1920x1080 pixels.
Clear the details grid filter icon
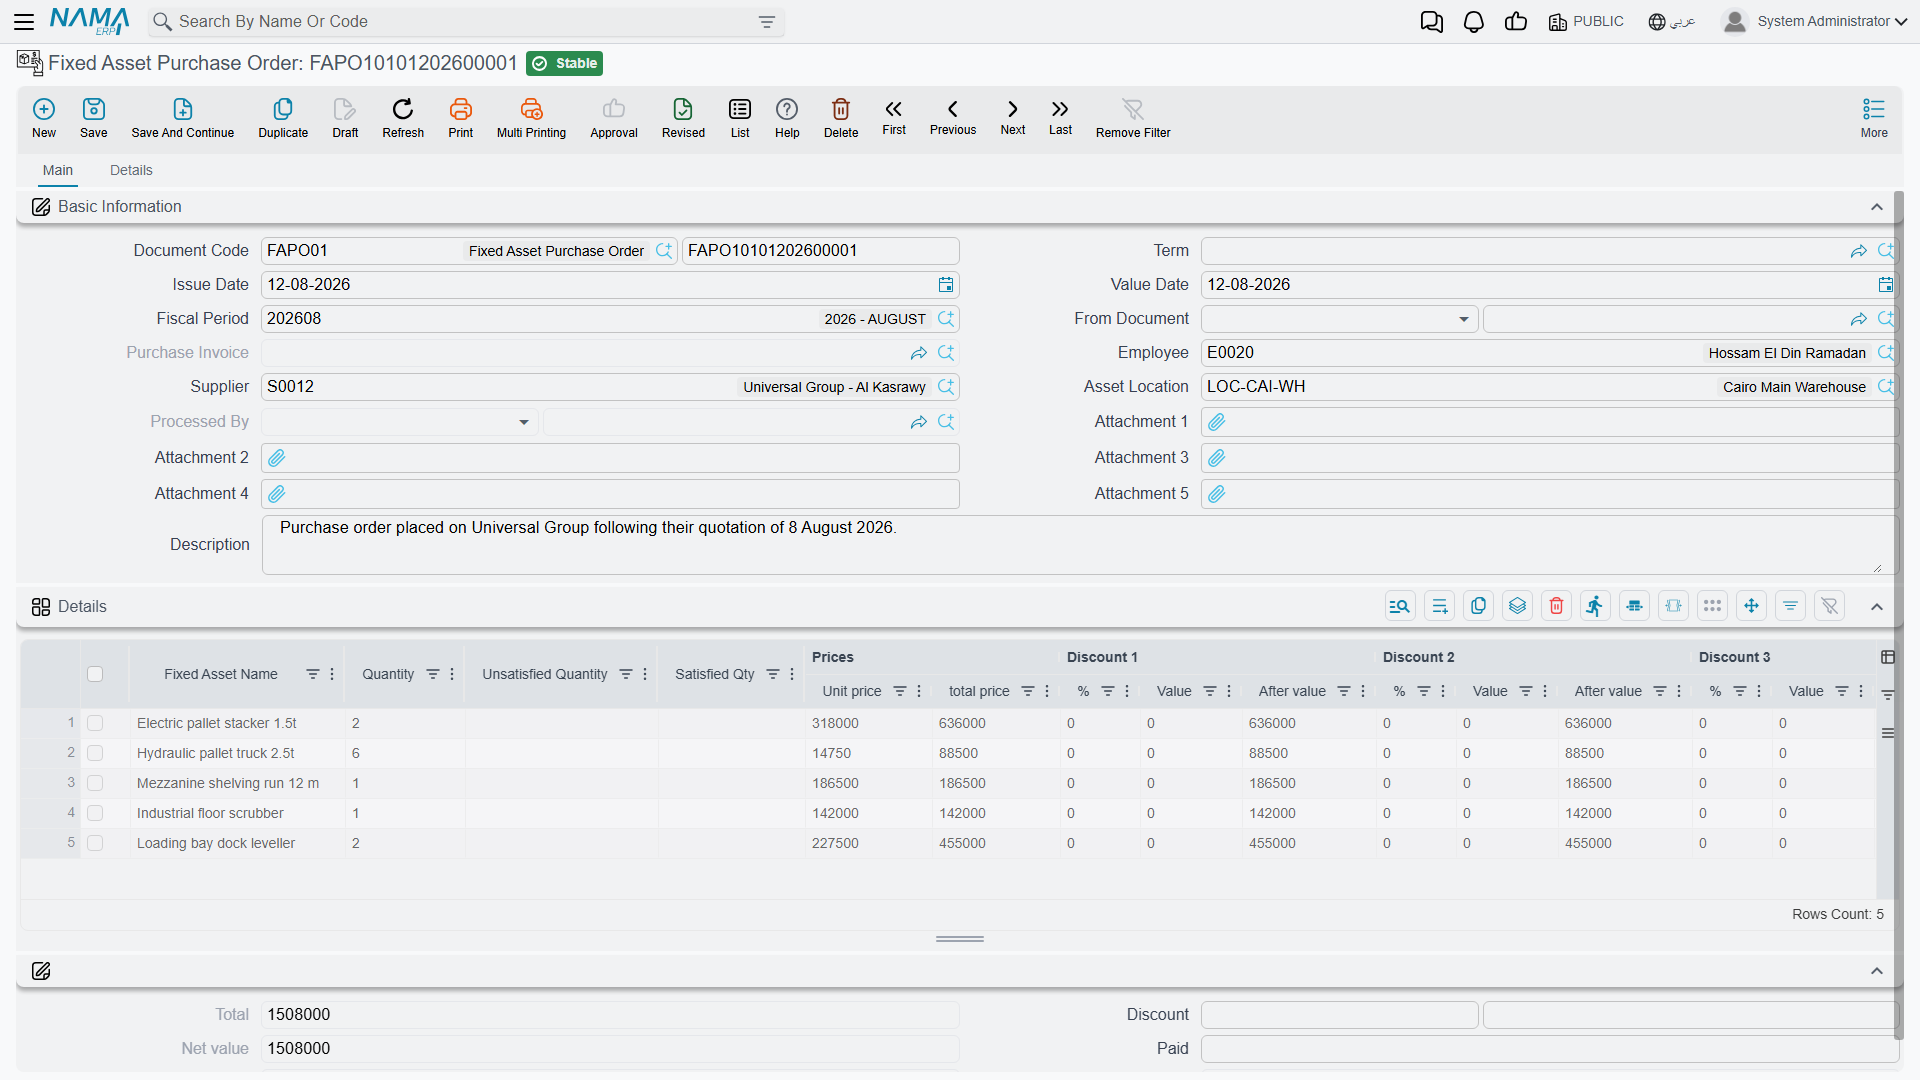1830,606
